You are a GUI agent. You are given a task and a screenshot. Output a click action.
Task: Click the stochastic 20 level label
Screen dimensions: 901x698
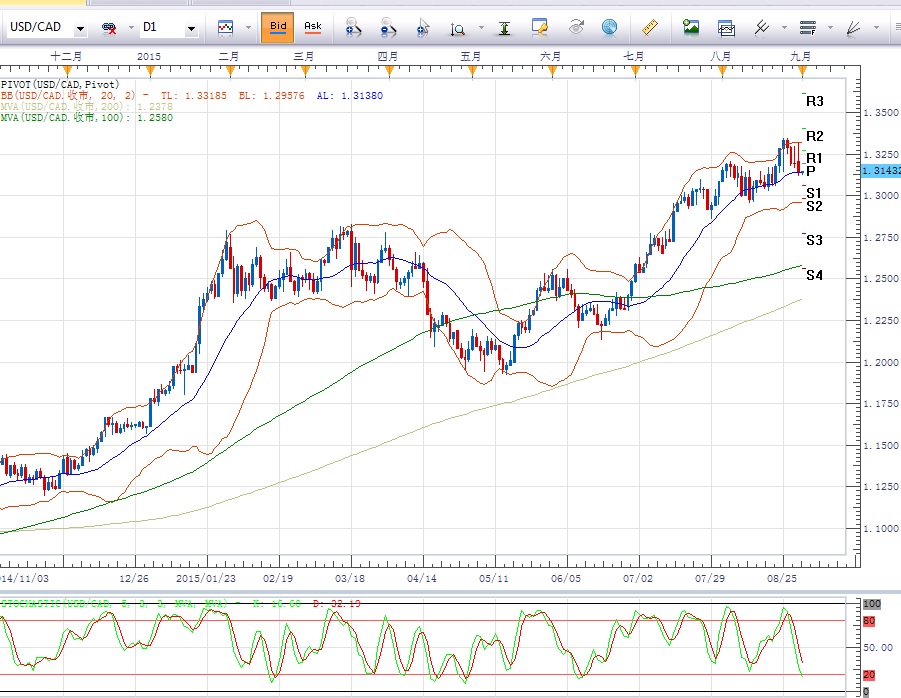pos(869,675)
